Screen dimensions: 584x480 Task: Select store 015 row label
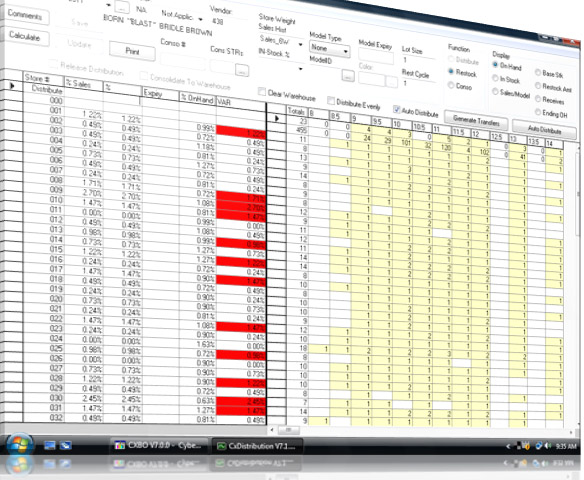tap(56, 249)
